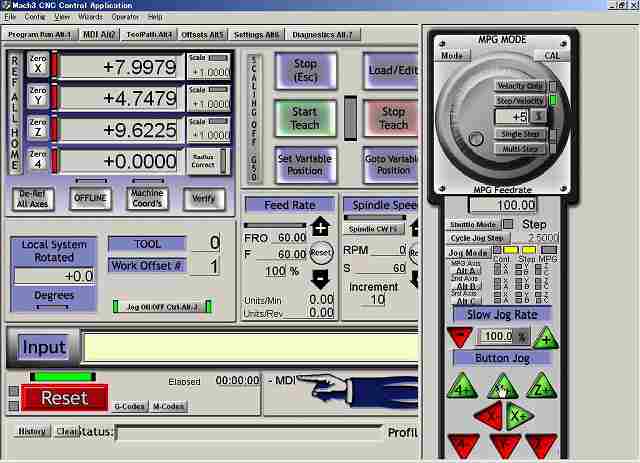Image resolution: width=640 pixels, height=463 pixels.
Task: Open the Config menu
Action: (35, 17)
